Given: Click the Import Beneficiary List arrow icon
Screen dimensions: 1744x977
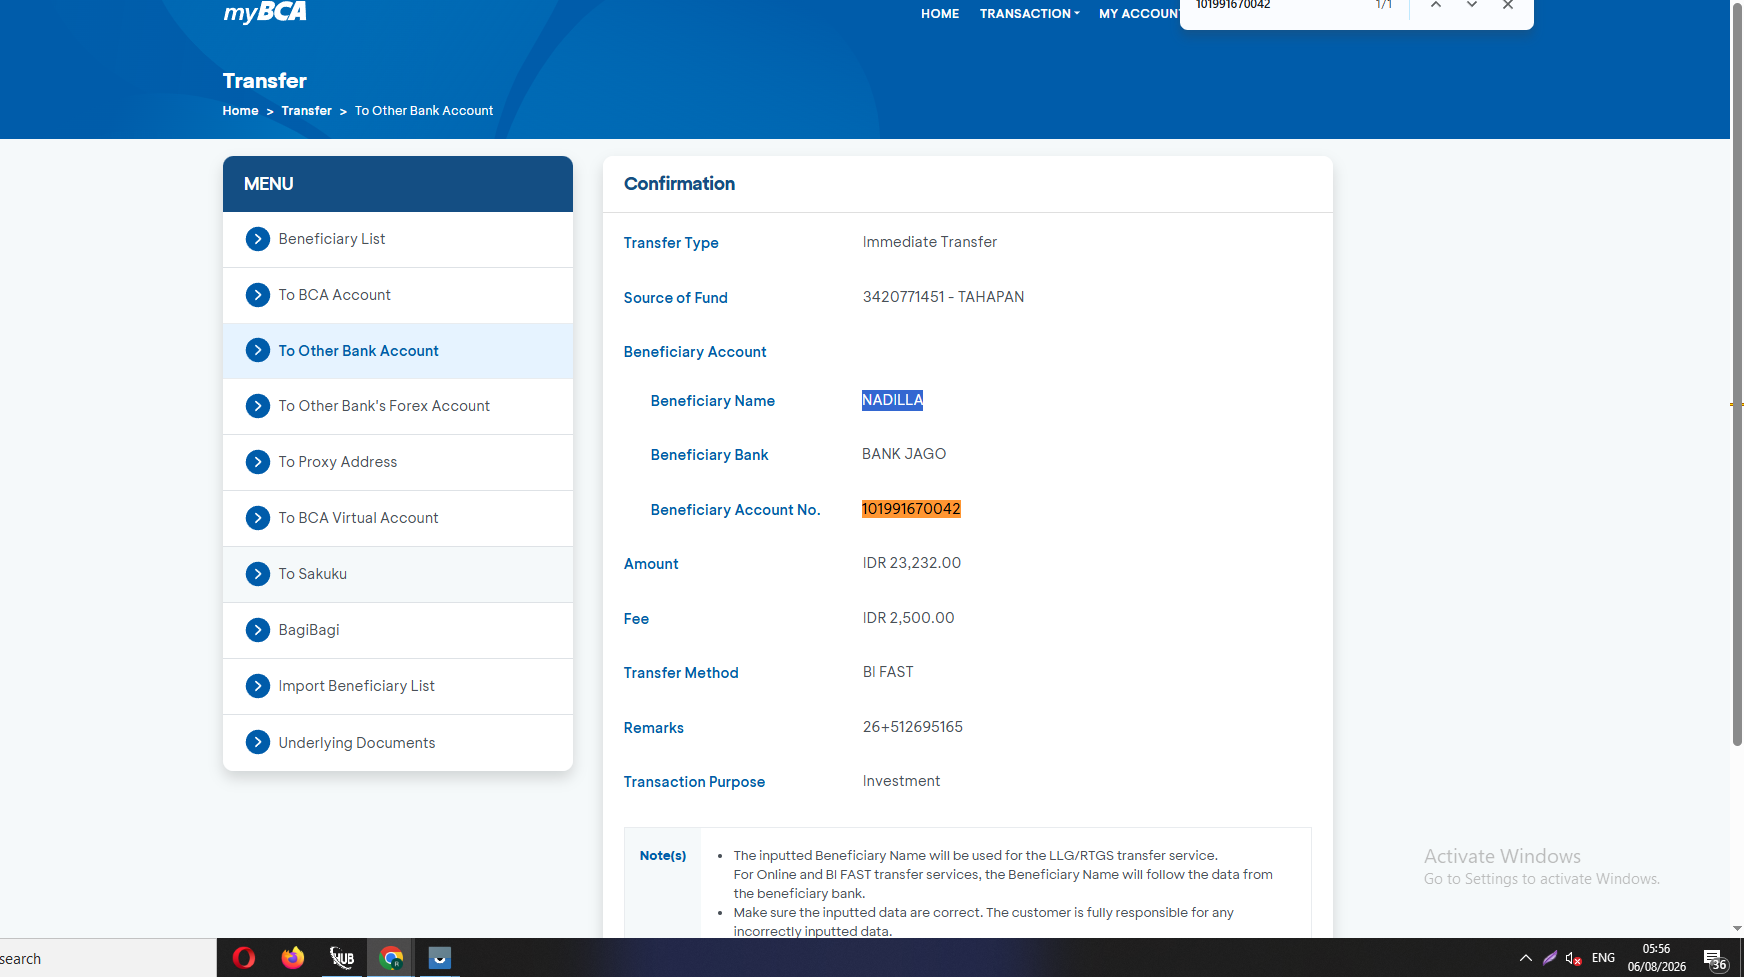Looking at the screenshot, I should (258, 686).
